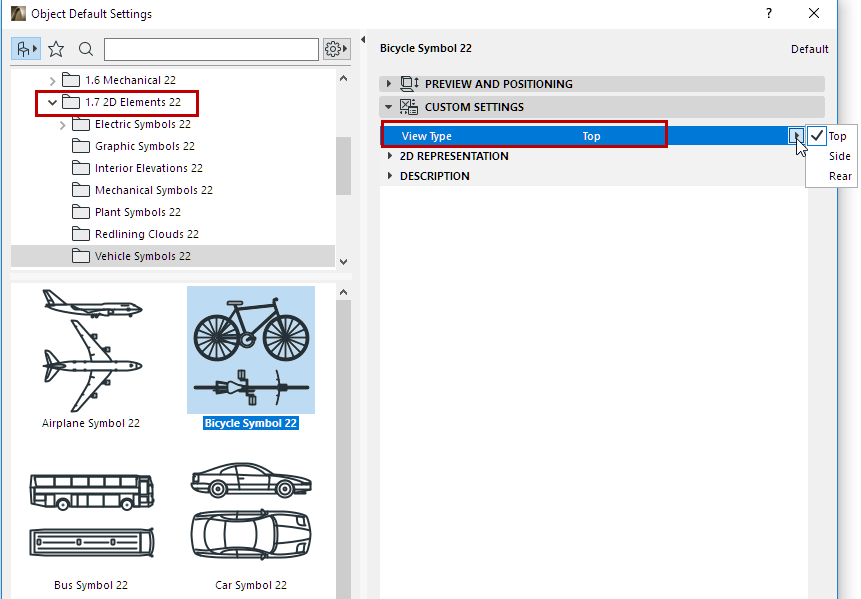
Task: Click the Bicycle Symbol 22 name label
Action: (x=251, y=423)
